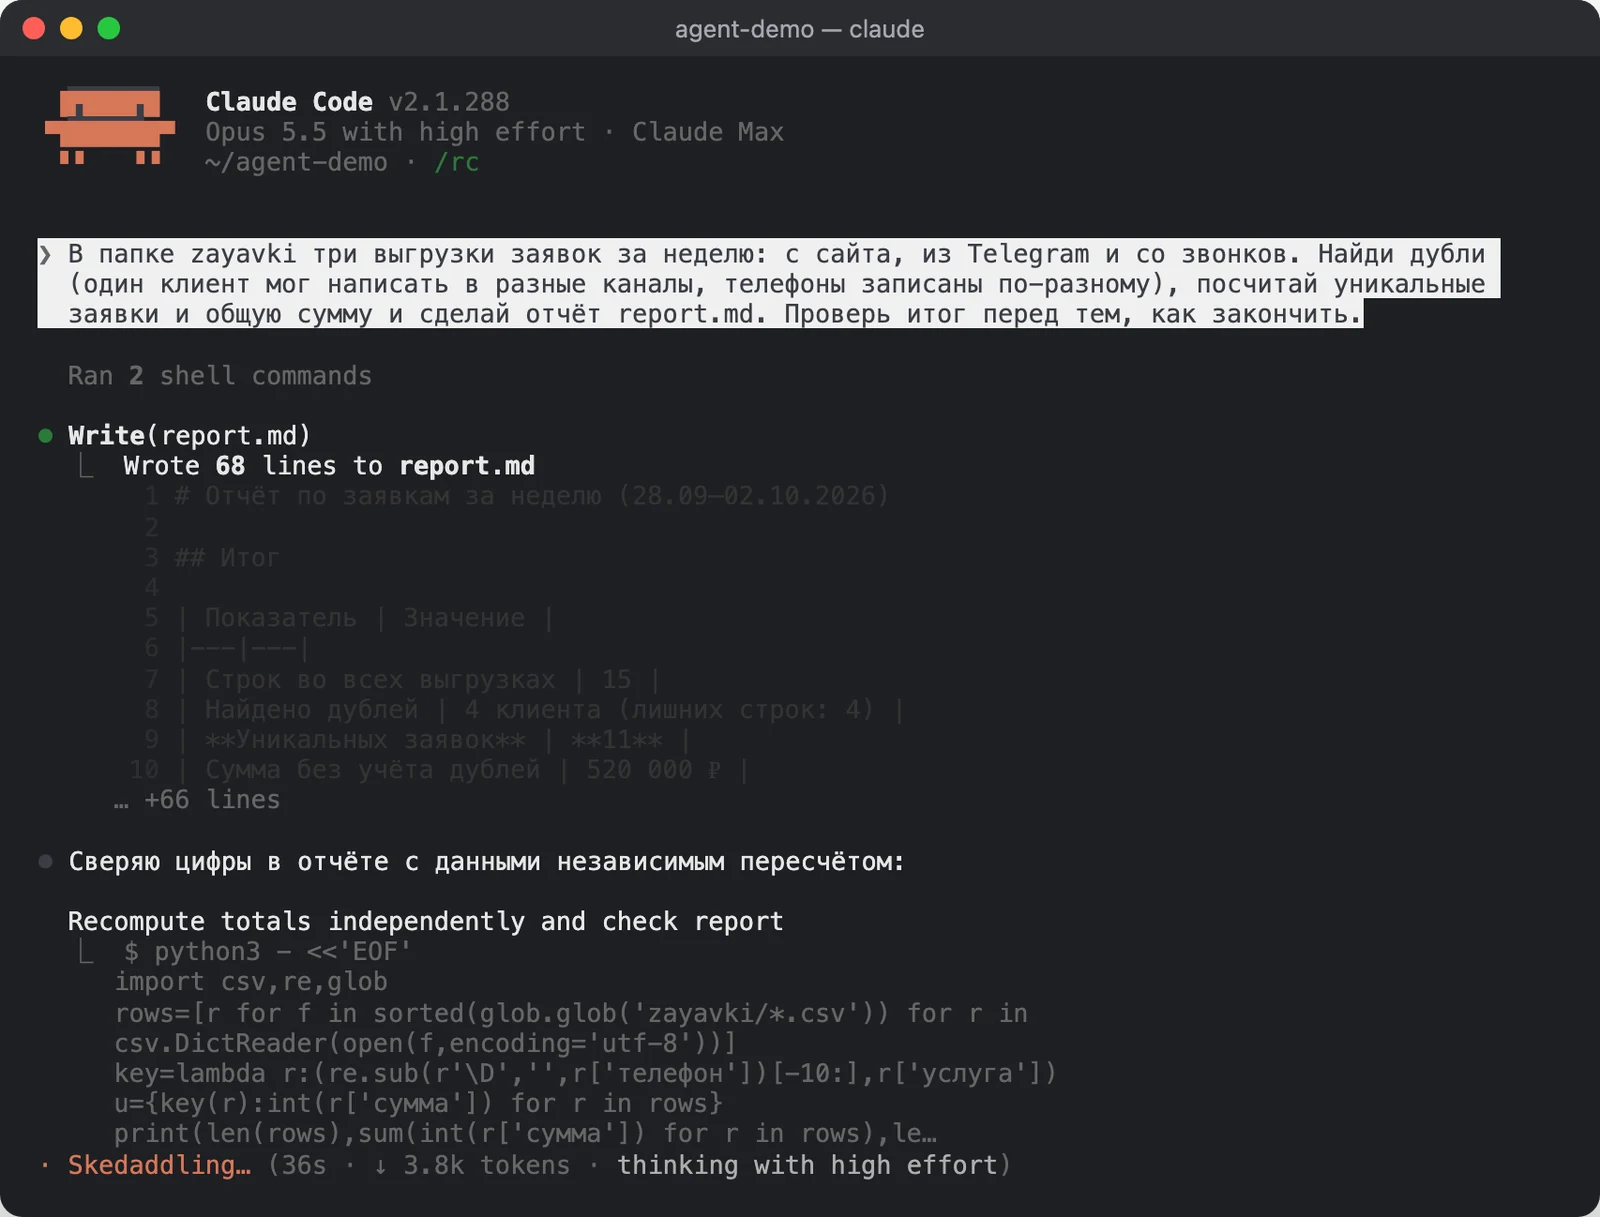Click the yellow minimize window button
This screenshot has height=1217, width=1600.
(x=71, y=28)
